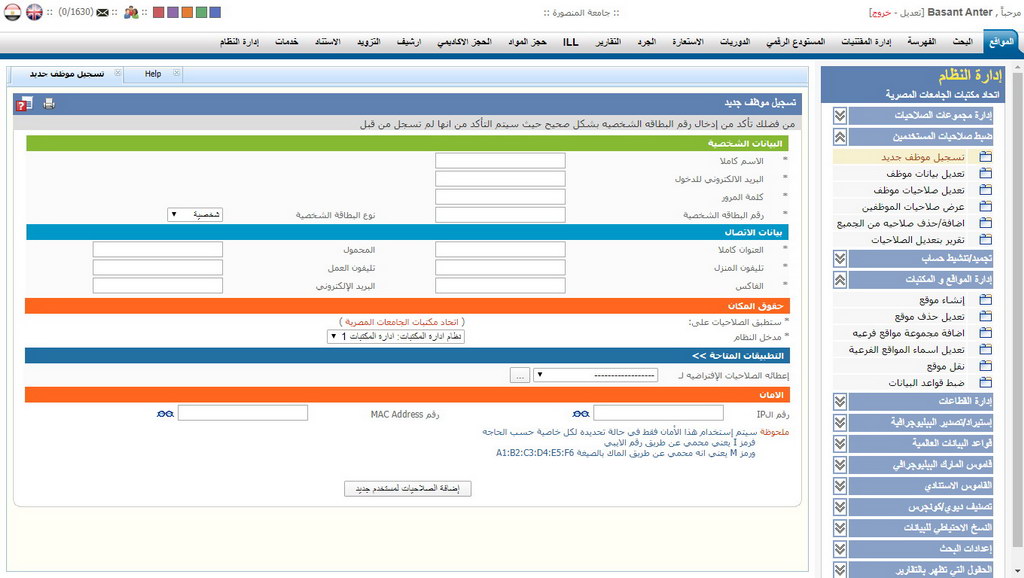Switch to the تسجيل موظف جديد tab
This screenshot has width=1024, height=578.
67,74
